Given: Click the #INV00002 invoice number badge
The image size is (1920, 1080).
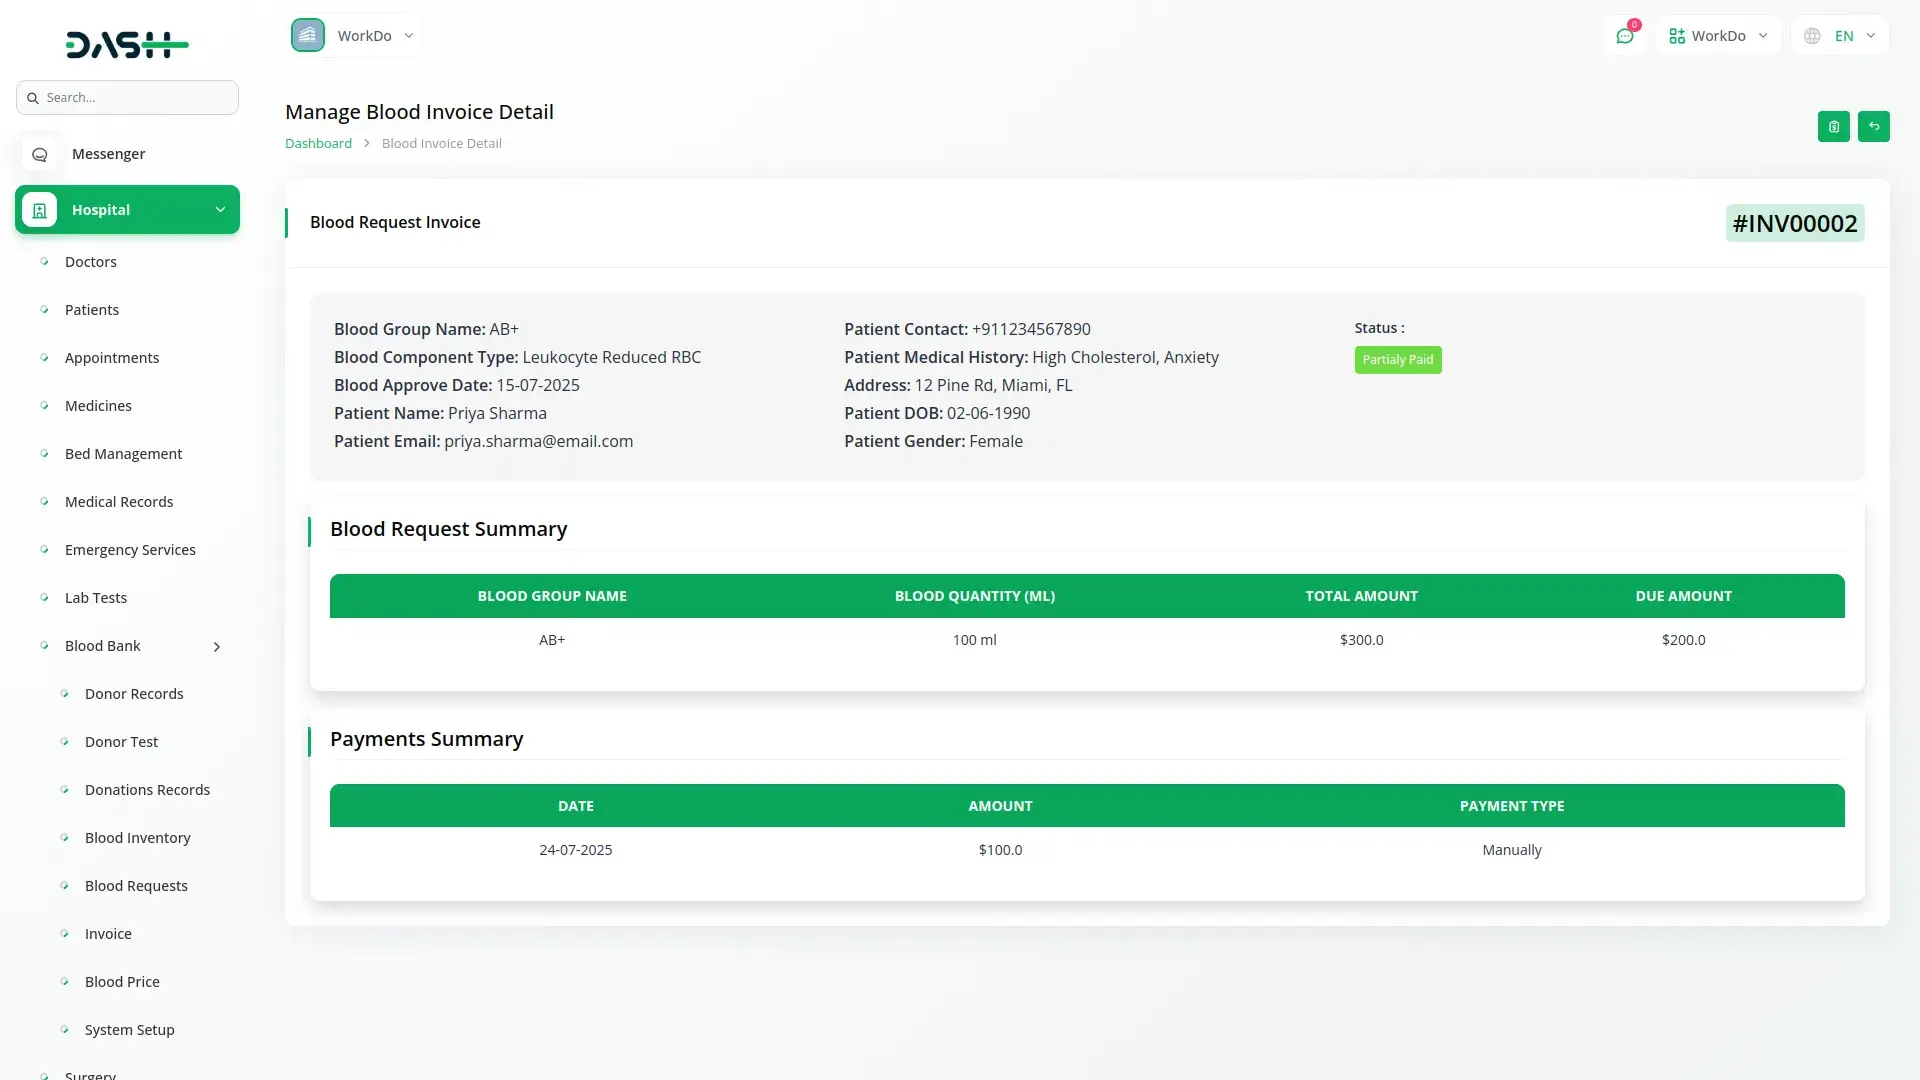Looking at the screenshot, I should [1794, 223].
